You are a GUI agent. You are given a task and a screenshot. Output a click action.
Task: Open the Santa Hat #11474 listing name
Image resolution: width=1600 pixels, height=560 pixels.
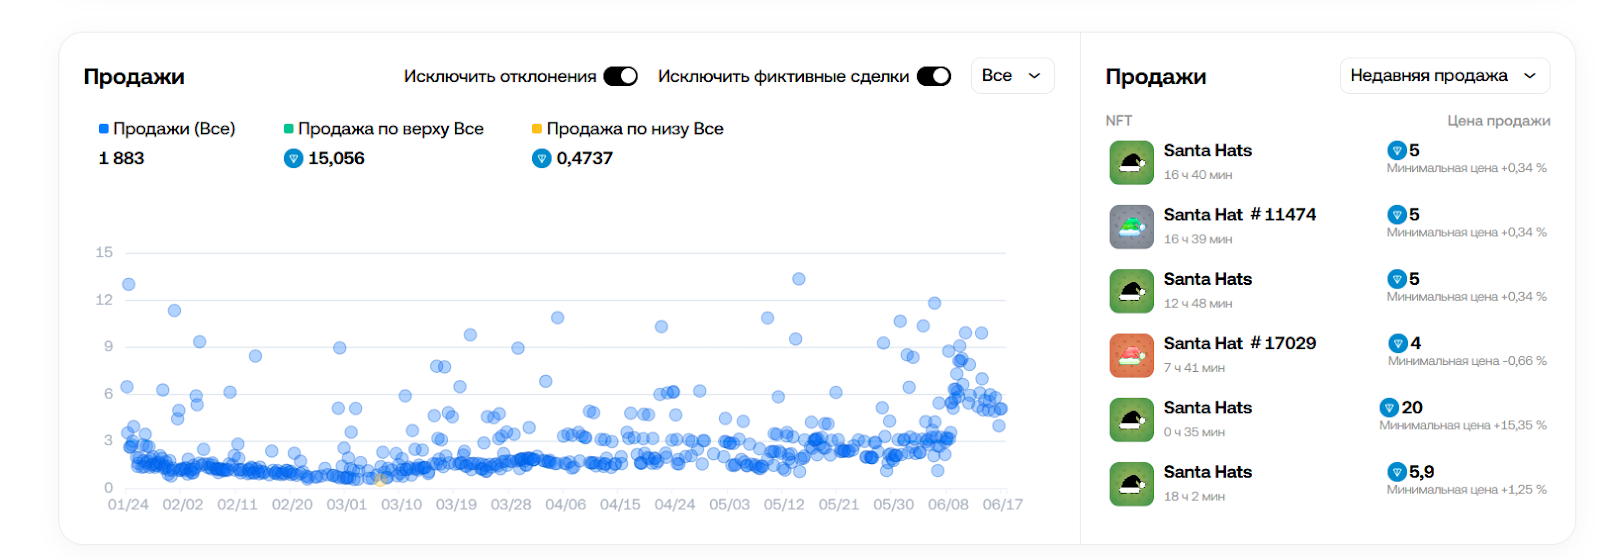pos(1240,215)
